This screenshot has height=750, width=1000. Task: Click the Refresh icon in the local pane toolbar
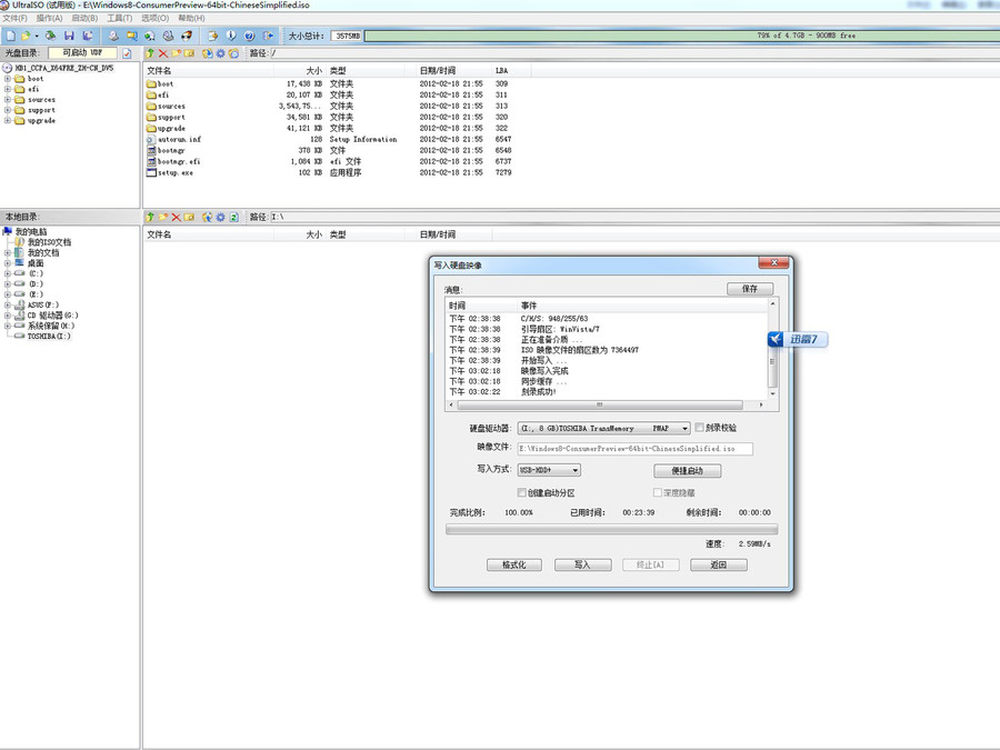coord(234,217)
